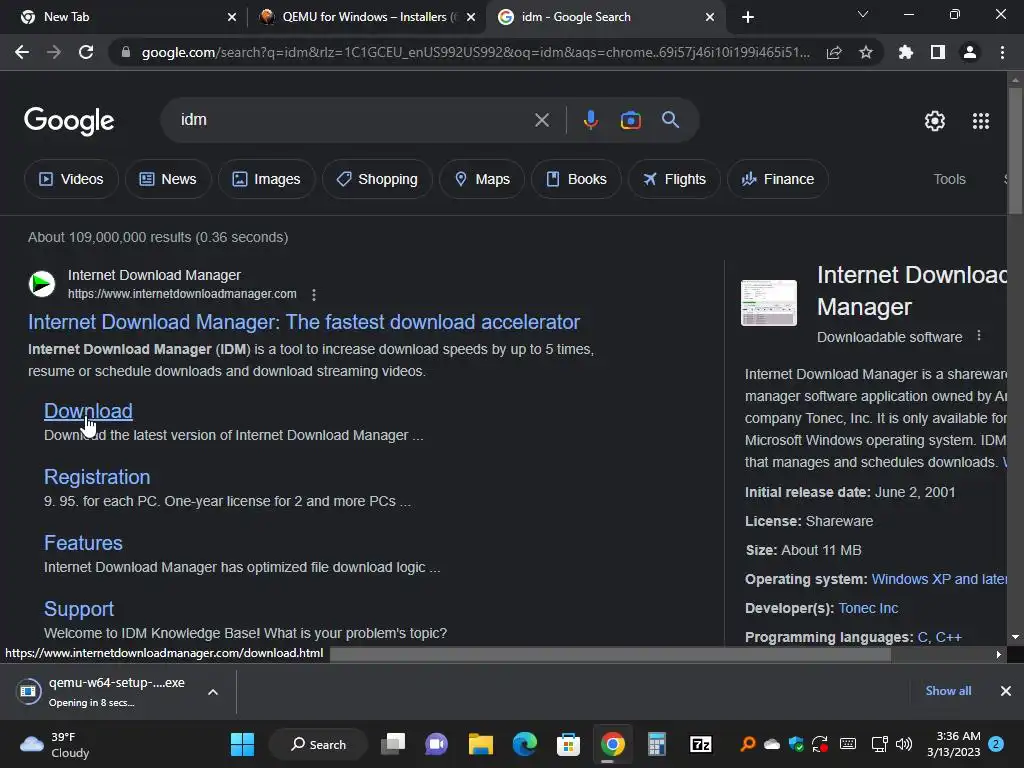Filter results by Shopping
Viewport: 1024px width, 768px height.
pos(377,179)
